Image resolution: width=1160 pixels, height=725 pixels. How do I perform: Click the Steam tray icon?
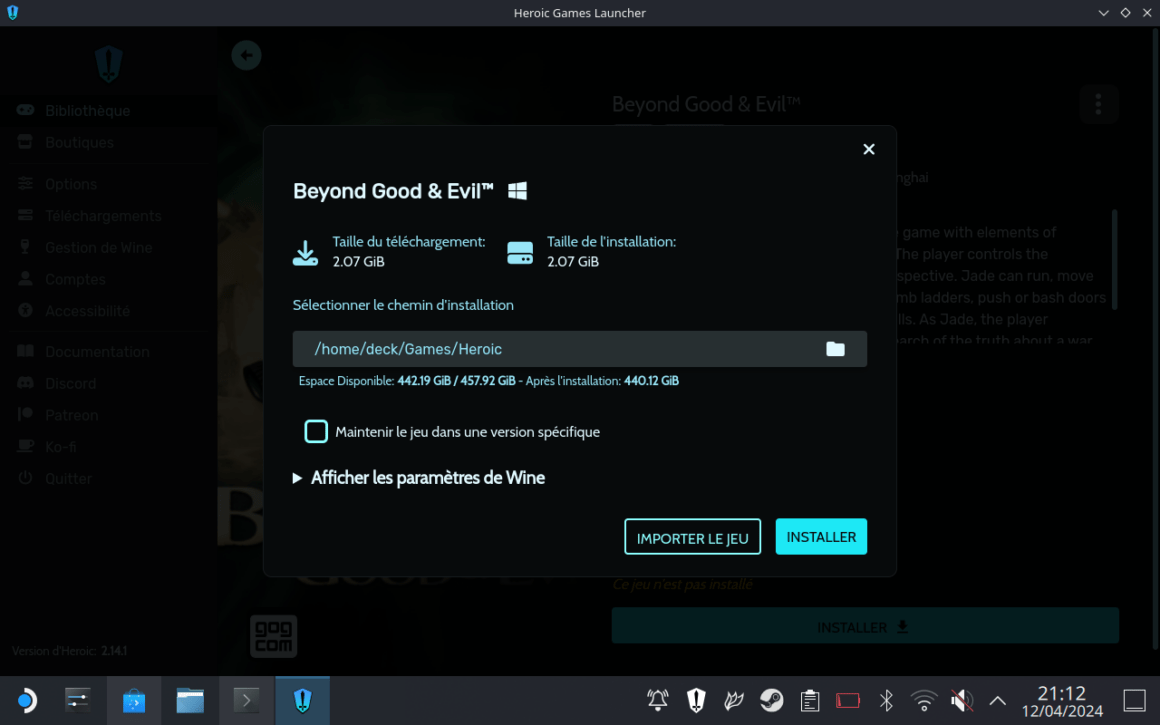tap(772, 700)
